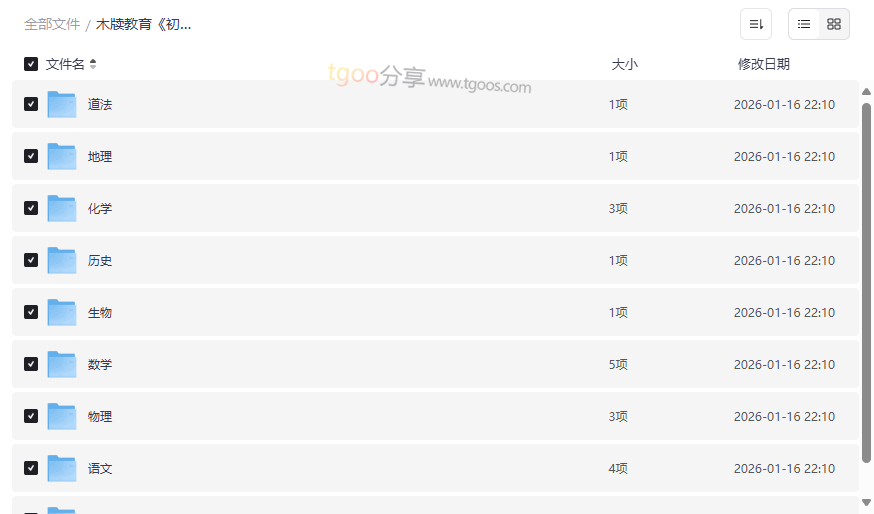Screen dimensions: 874x514
Task: Click the 大小 column header
Action: point(624,64)
